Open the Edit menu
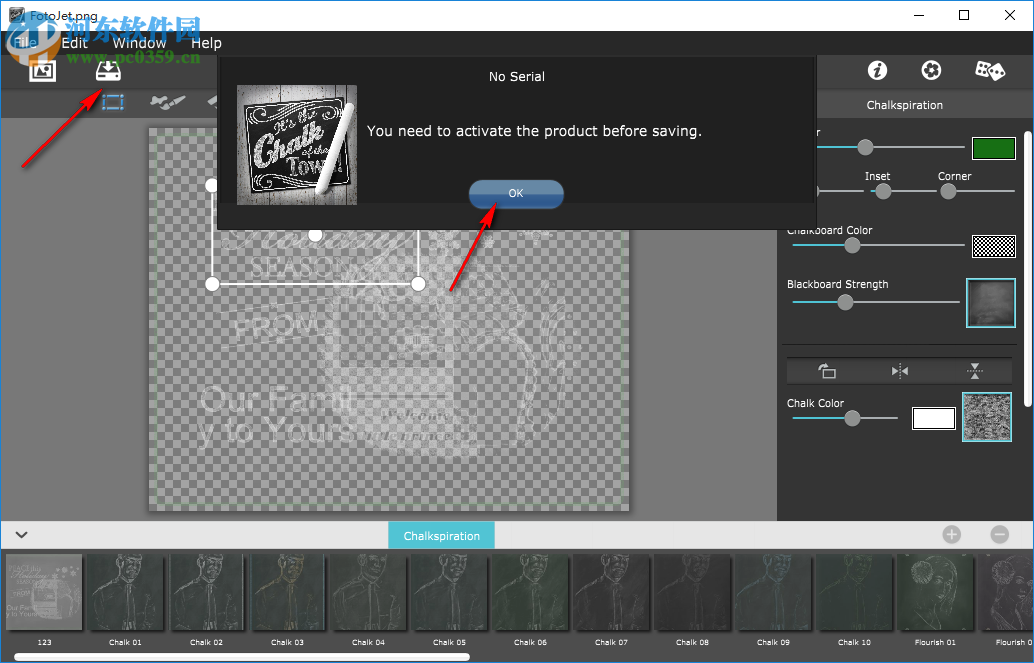The height and width of the screenshot is (663, 1034). [75, 43]
